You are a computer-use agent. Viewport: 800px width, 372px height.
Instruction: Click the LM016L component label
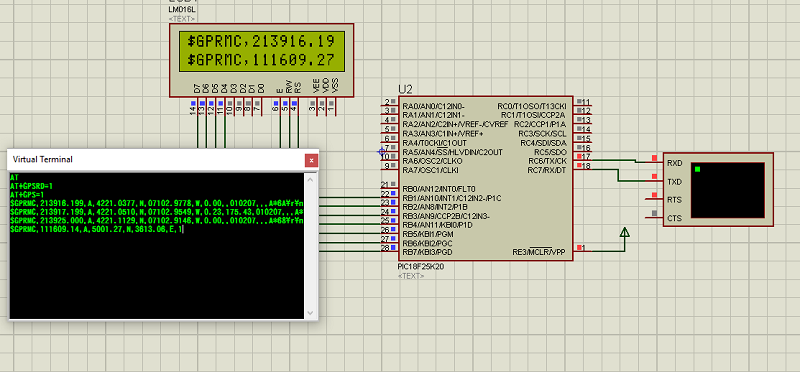181,10
